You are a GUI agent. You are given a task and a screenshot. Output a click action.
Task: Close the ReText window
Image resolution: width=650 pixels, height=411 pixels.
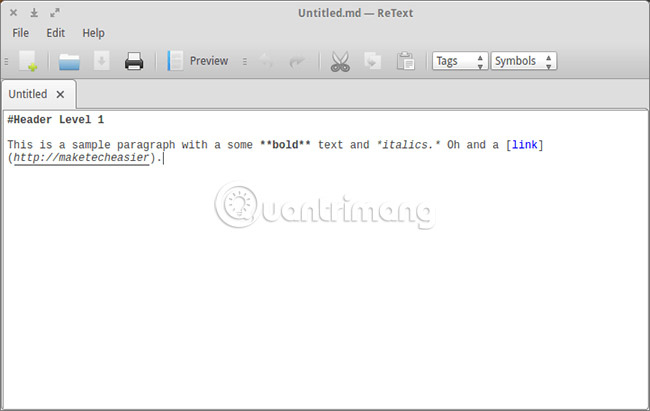(x=14, y=13)
